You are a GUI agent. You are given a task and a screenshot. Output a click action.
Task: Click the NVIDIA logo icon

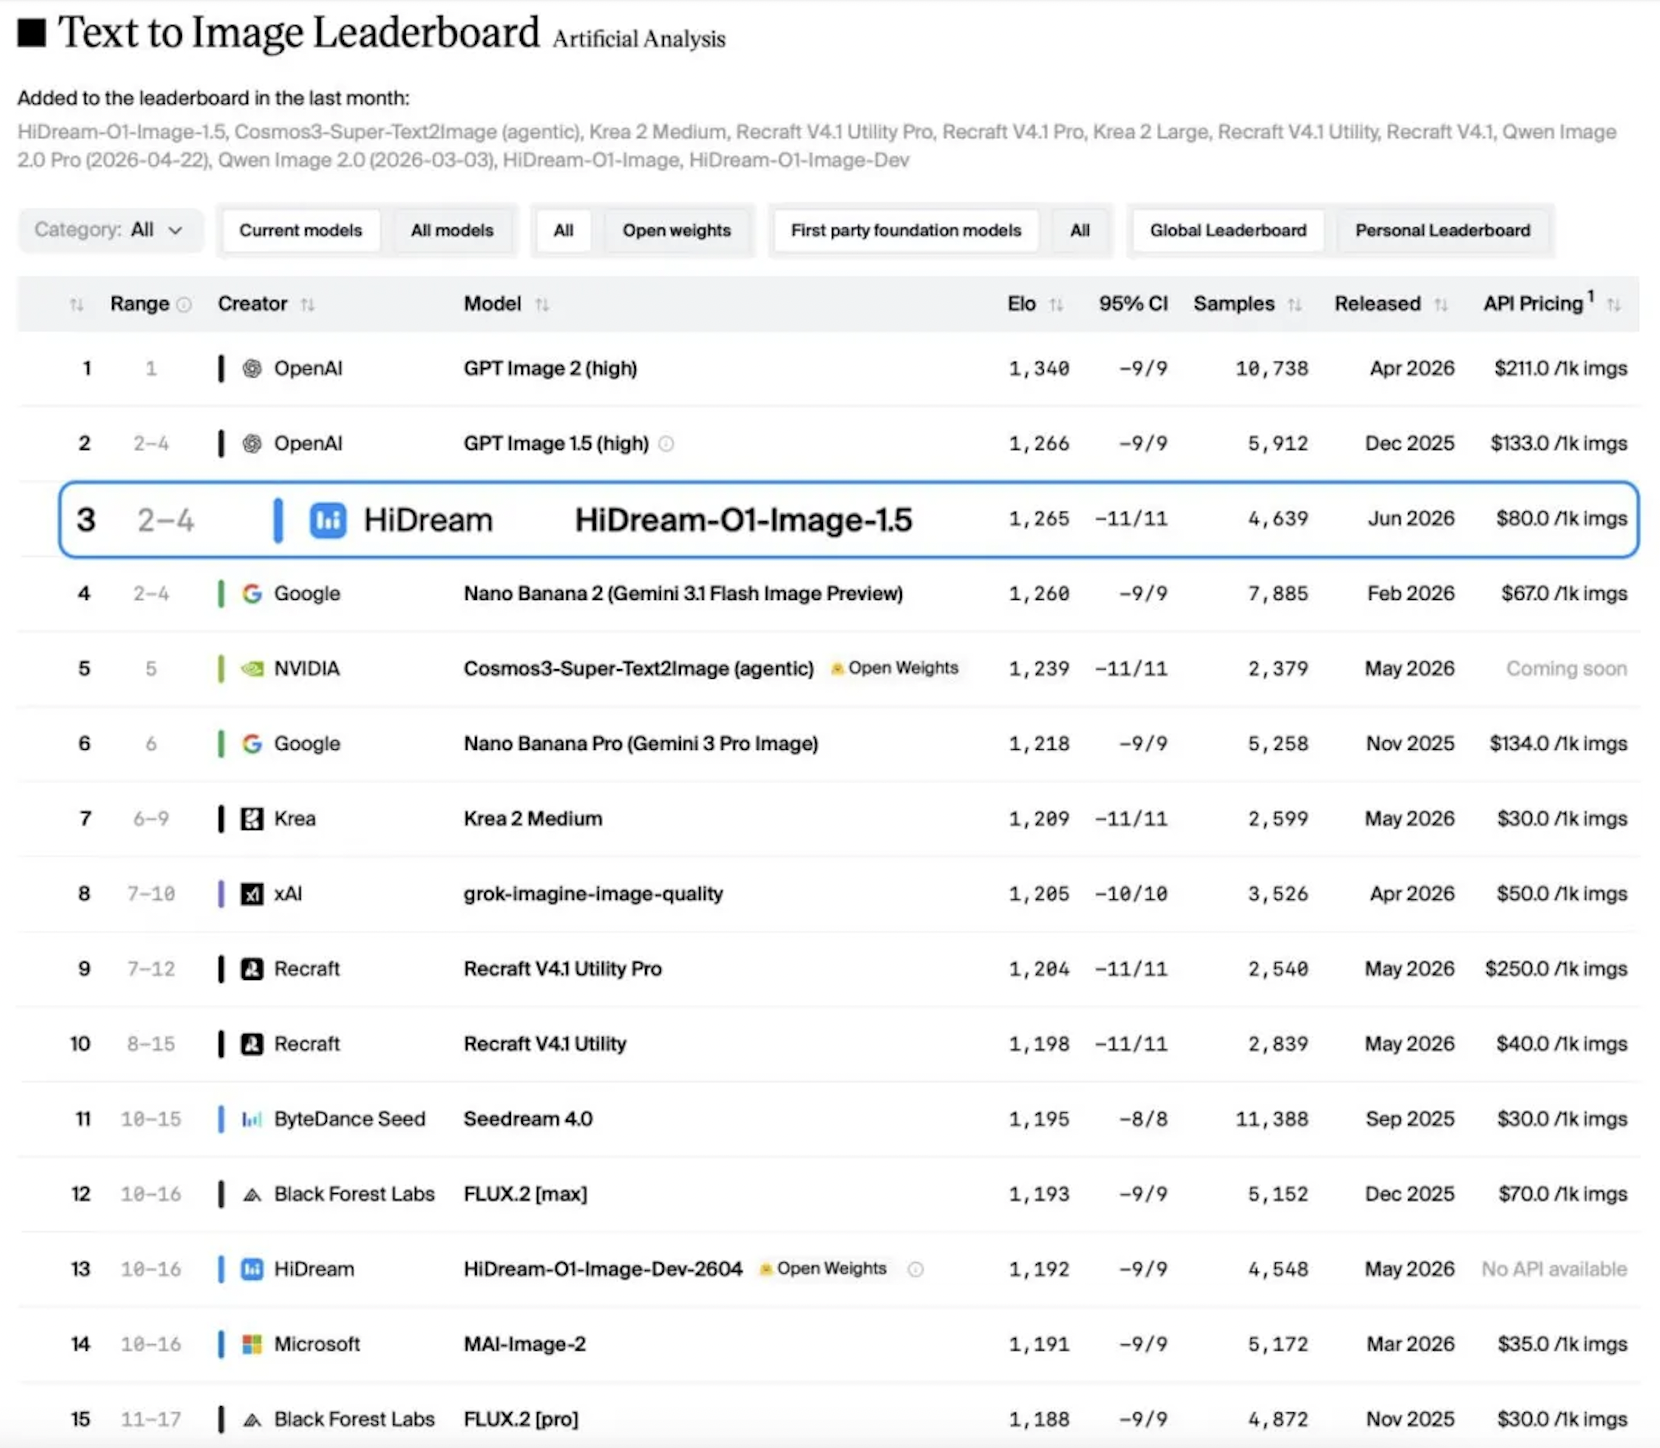pos(252,668)
